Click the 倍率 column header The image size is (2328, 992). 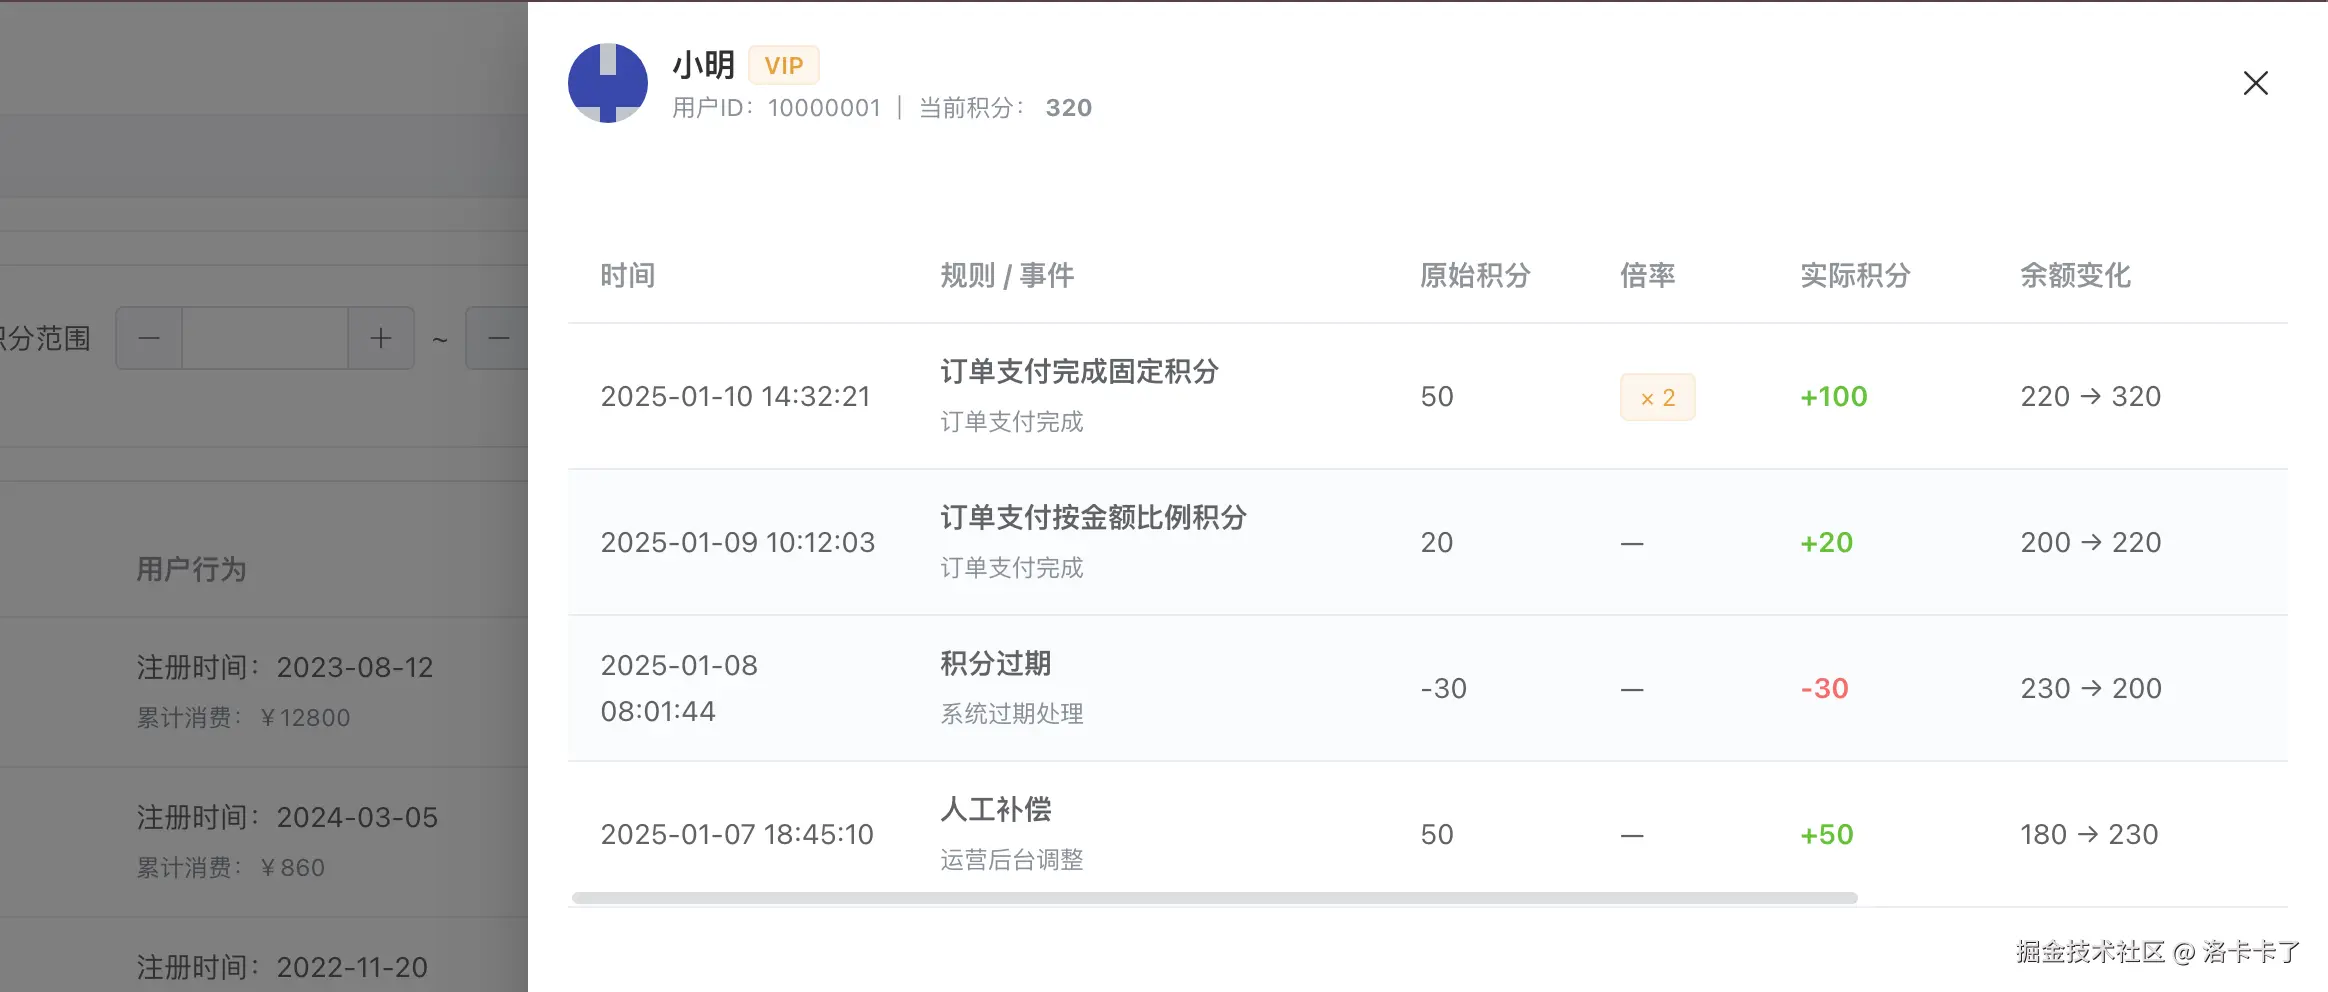(x=1647, y=275)
